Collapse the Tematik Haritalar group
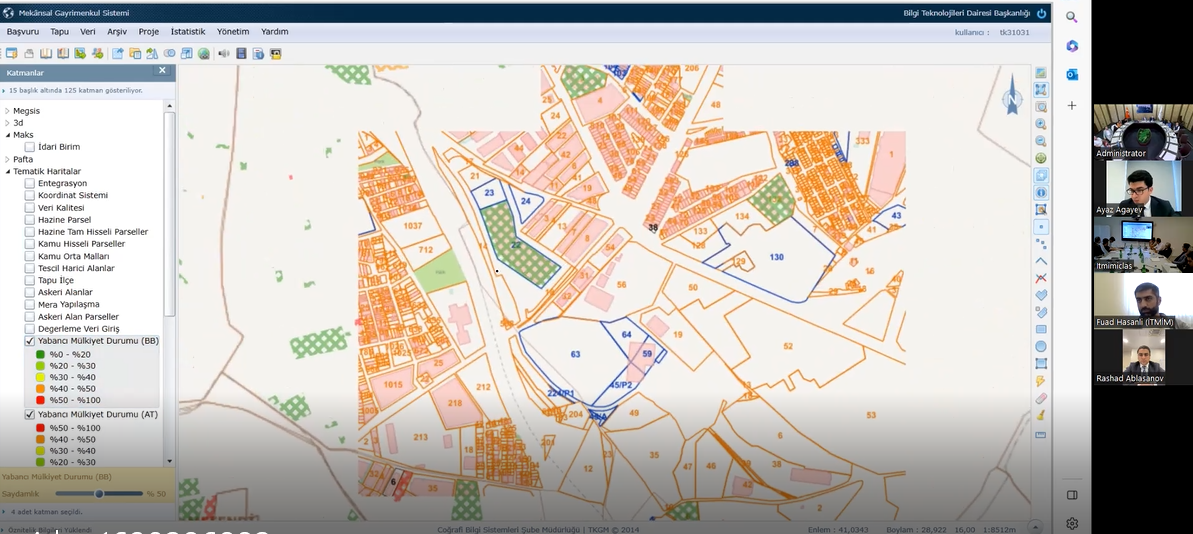 7,171
